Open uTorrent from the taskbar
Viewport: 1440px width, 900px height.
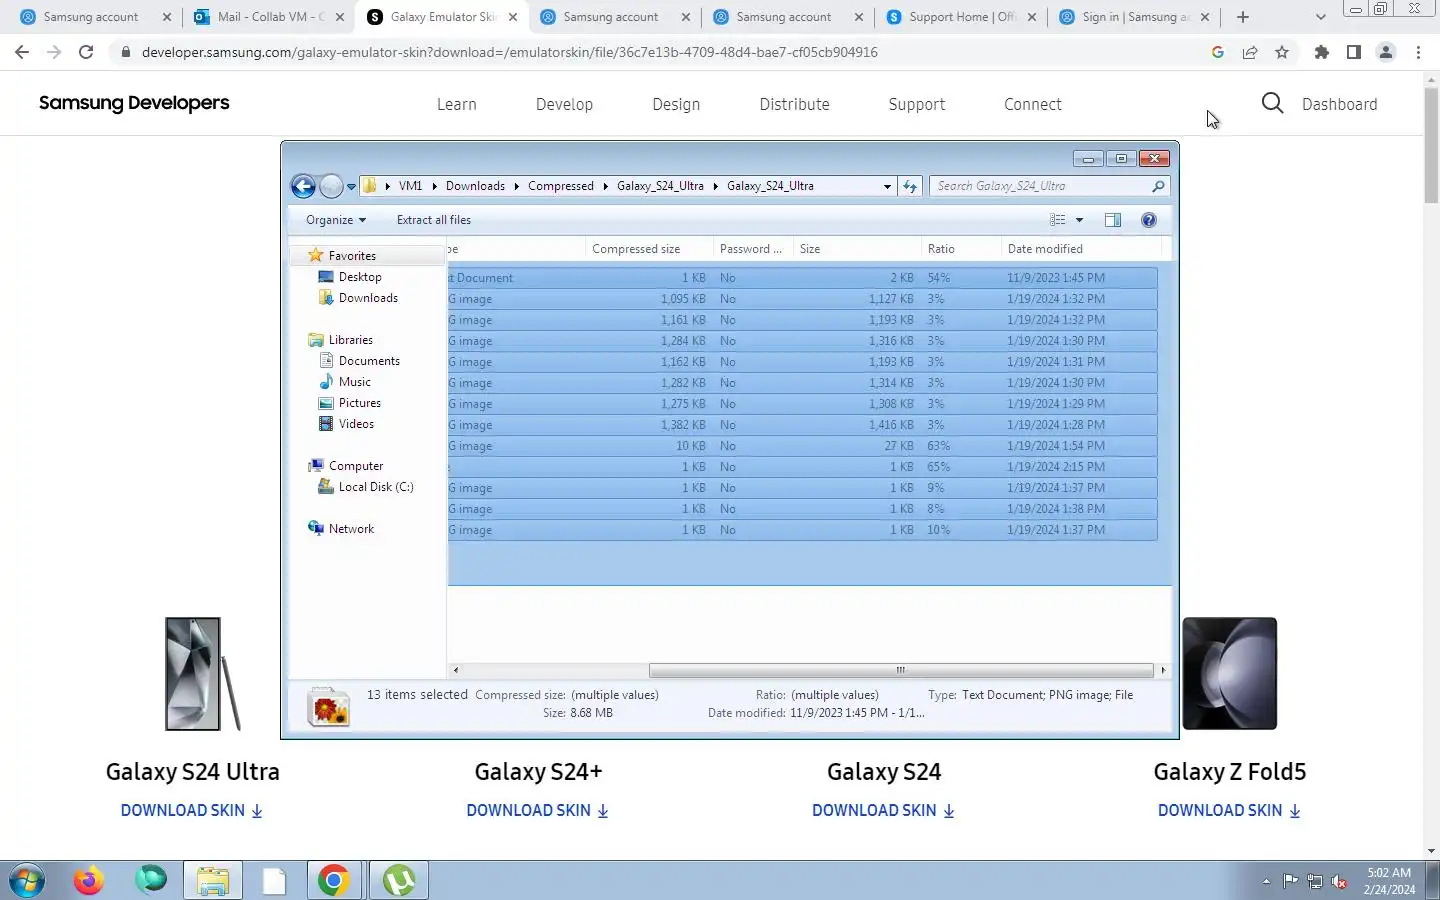click(399, 881)
